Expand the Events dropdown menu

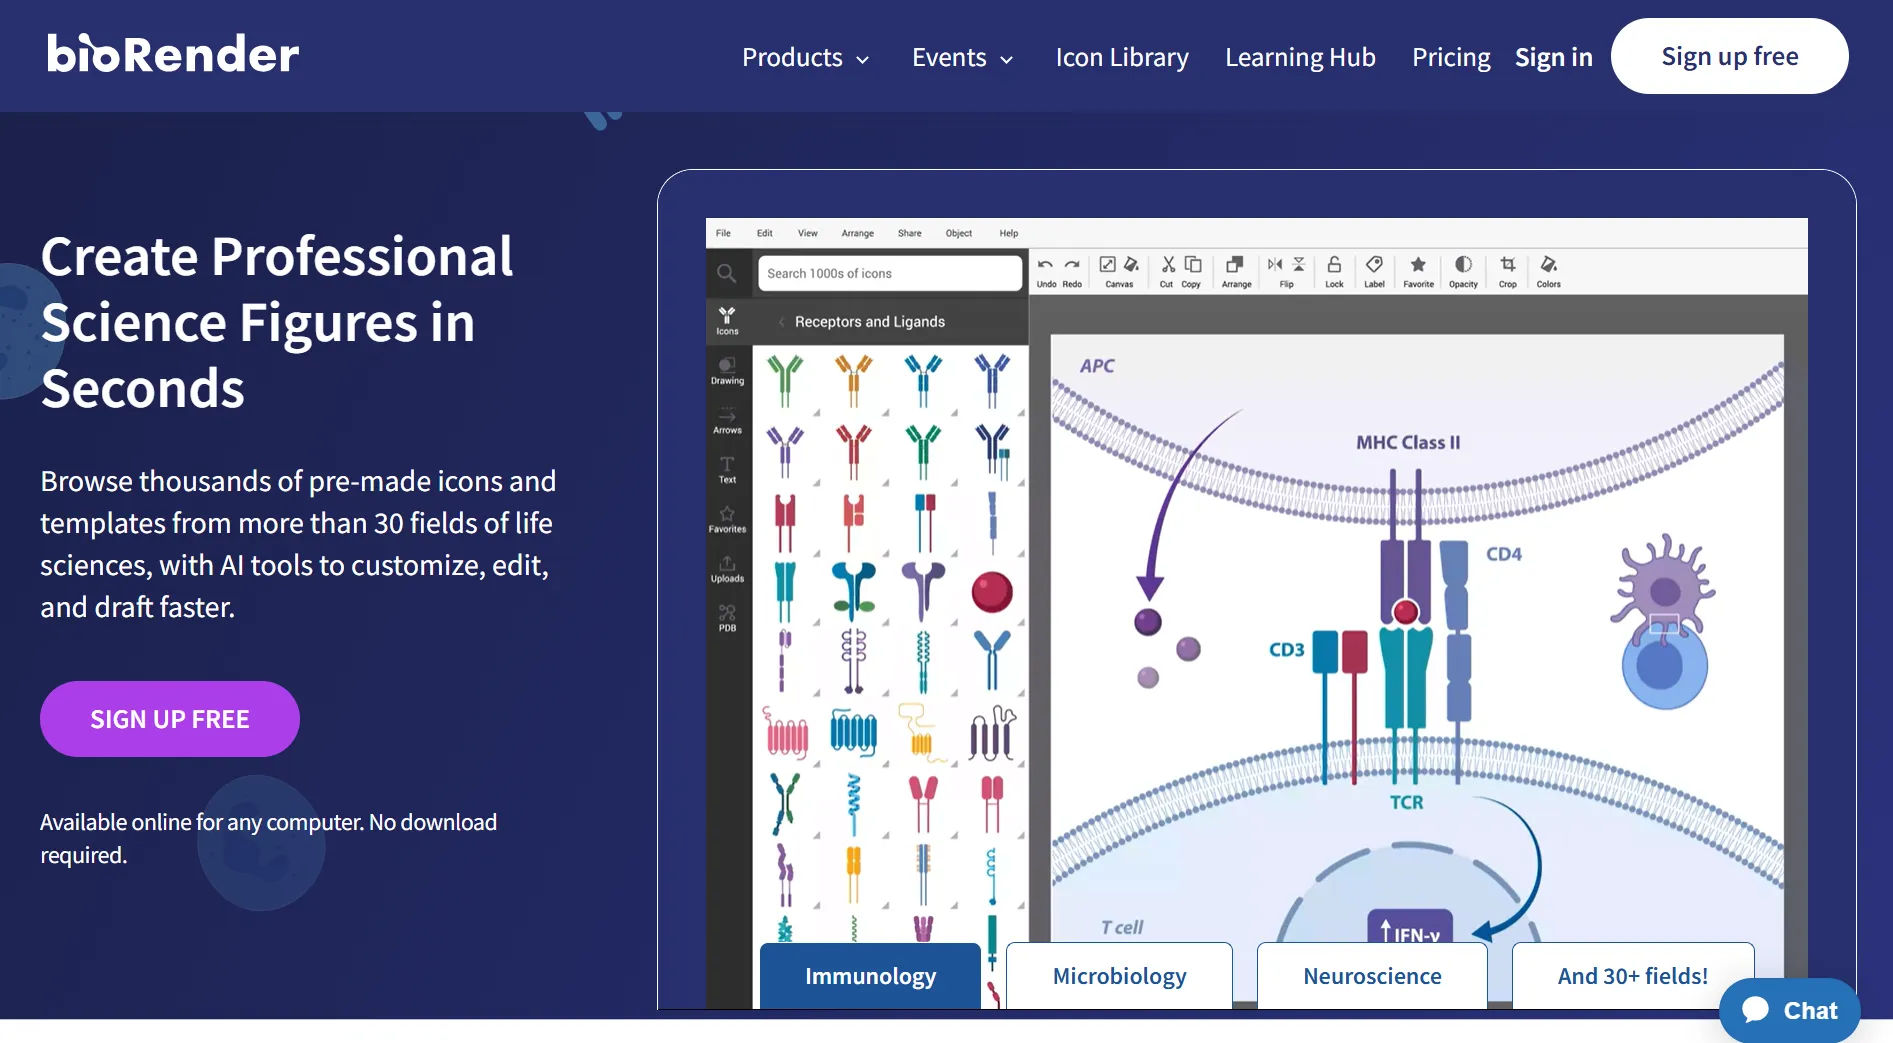tap(962, 58)
